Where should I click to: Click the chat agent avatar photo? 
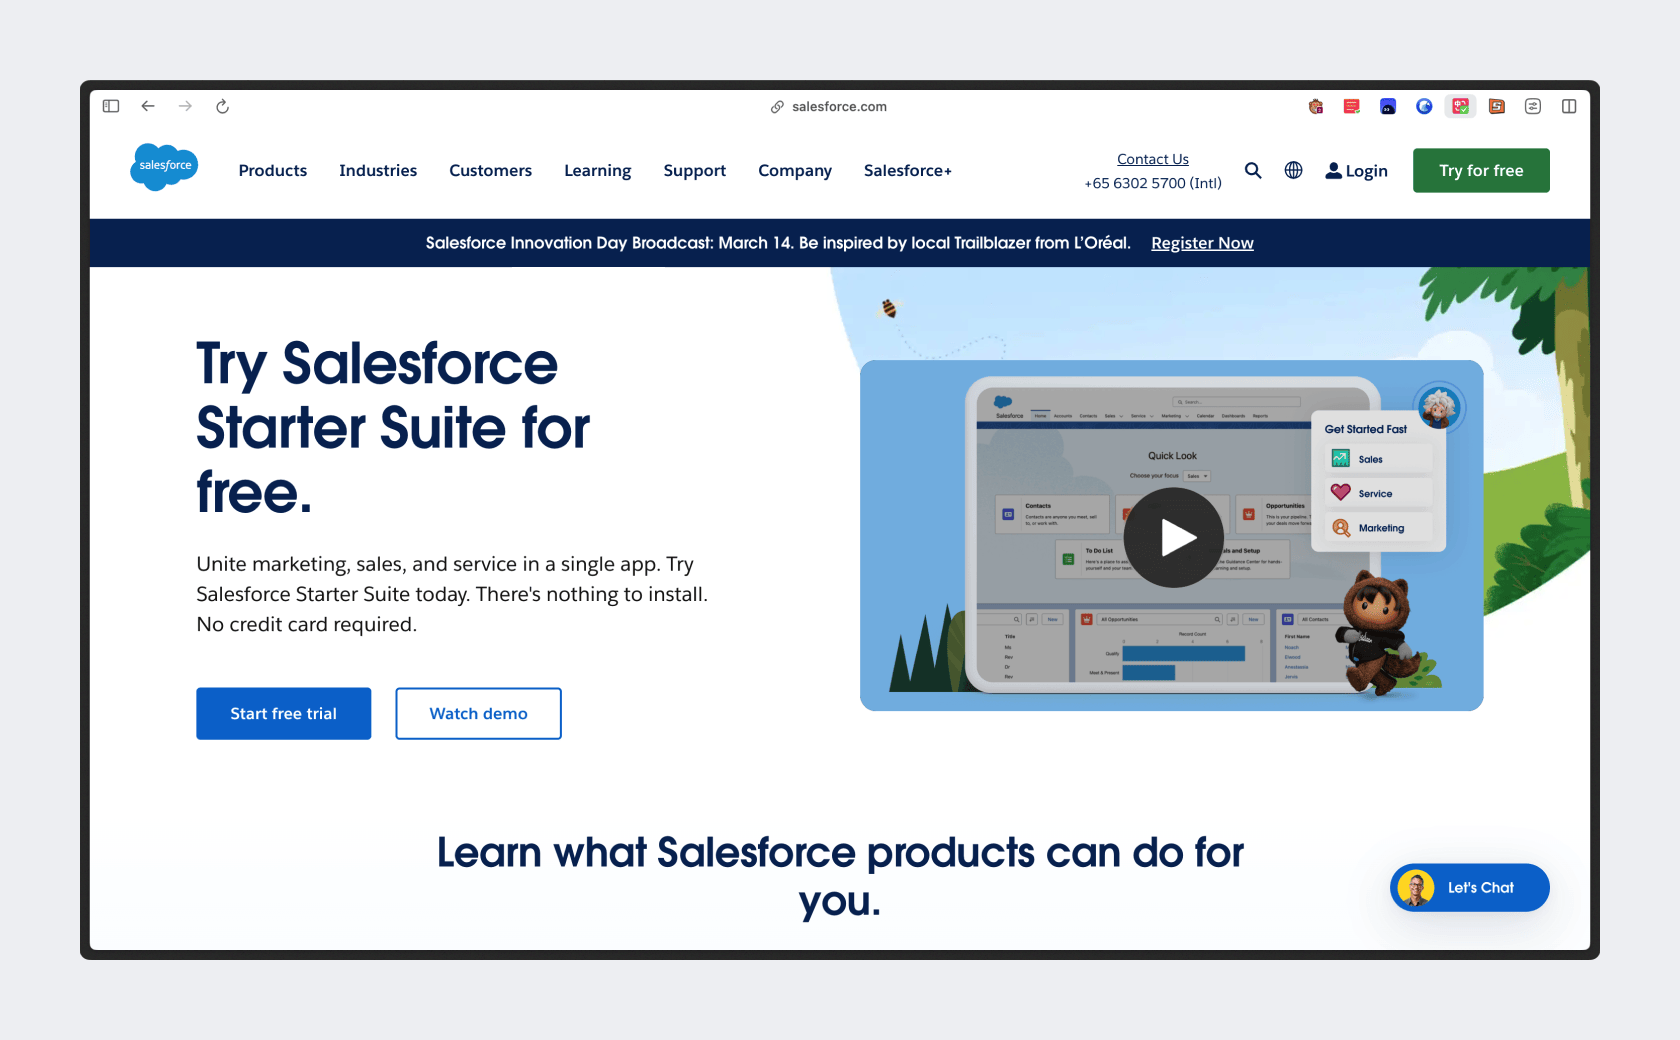1416,888
